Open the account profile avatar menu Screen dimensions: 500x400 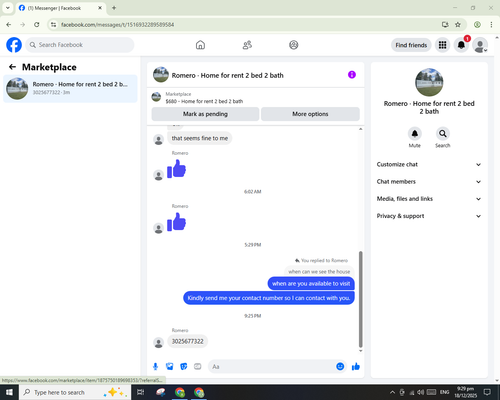pyautogui.click(x=480, y=45)
